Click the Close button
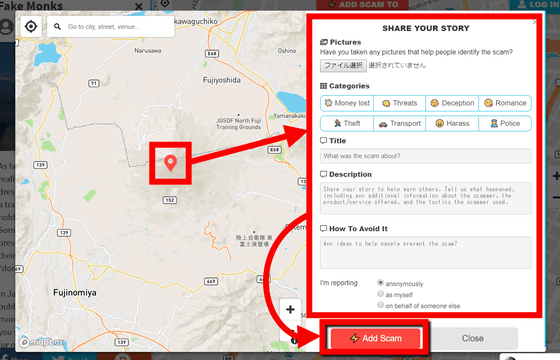This screenshot has width=560, height=360. click(472, 338)
